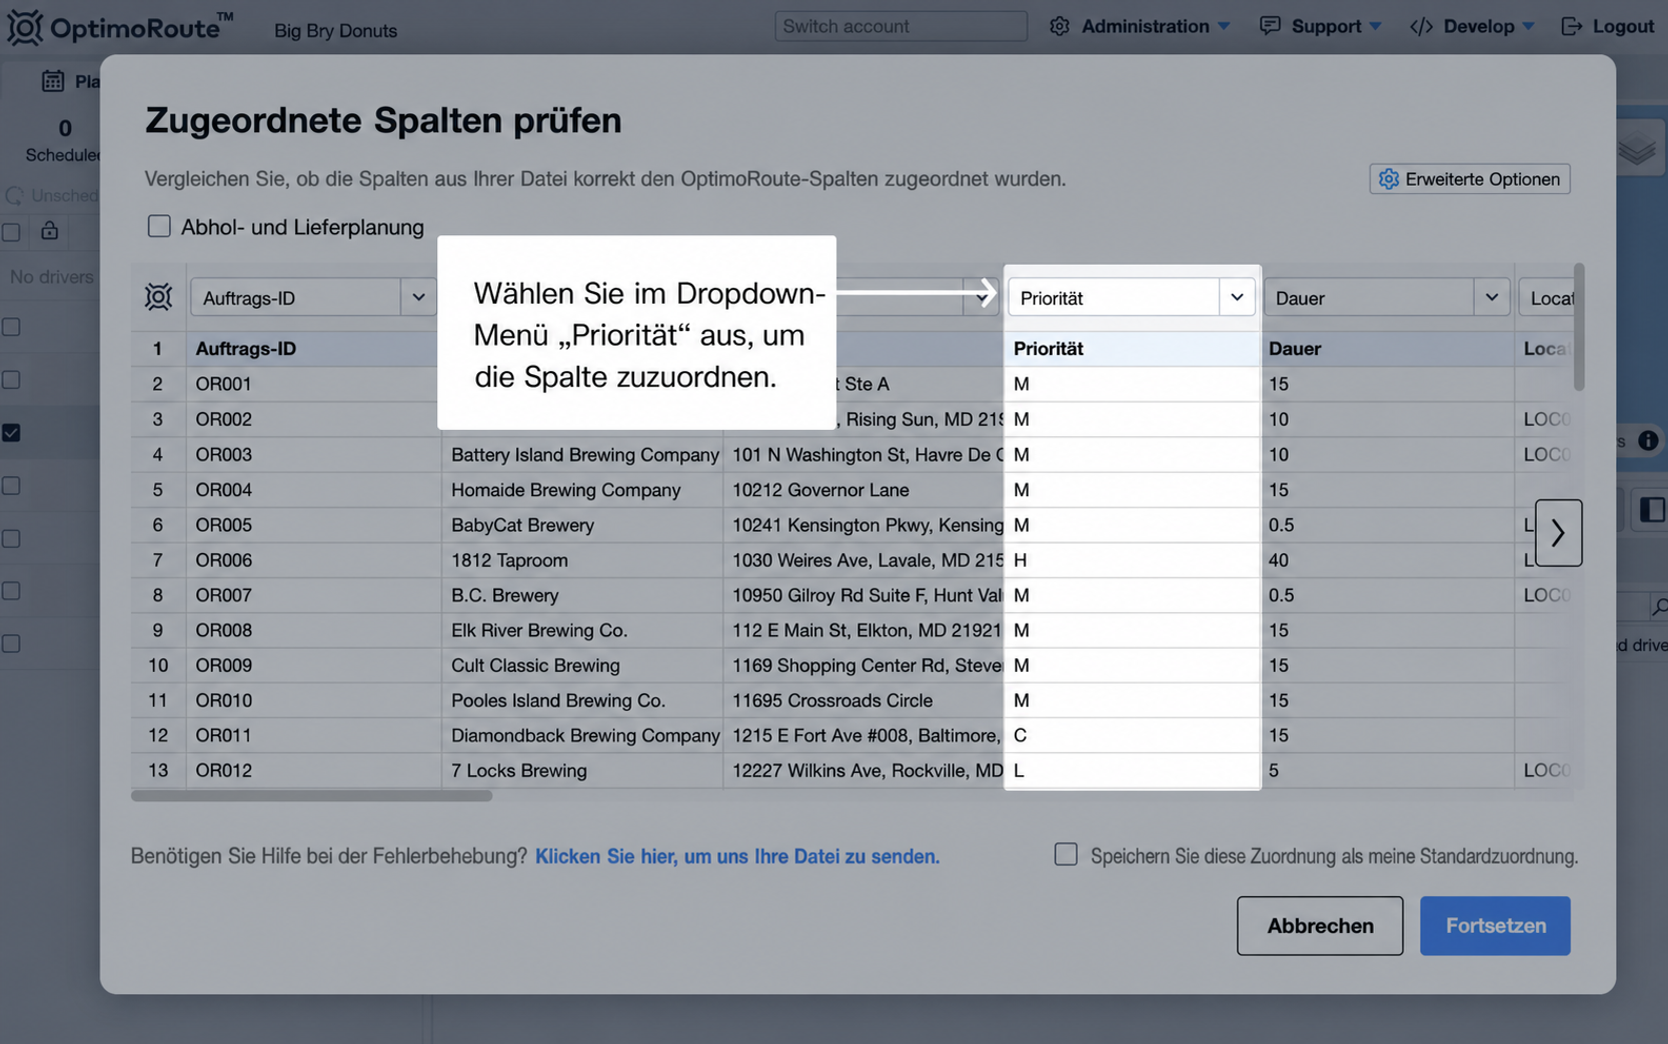Uncheck the ticked checkbox in the background sidebar
The height and width of the screenshot is (1044, 1668).
coord(11,433)
